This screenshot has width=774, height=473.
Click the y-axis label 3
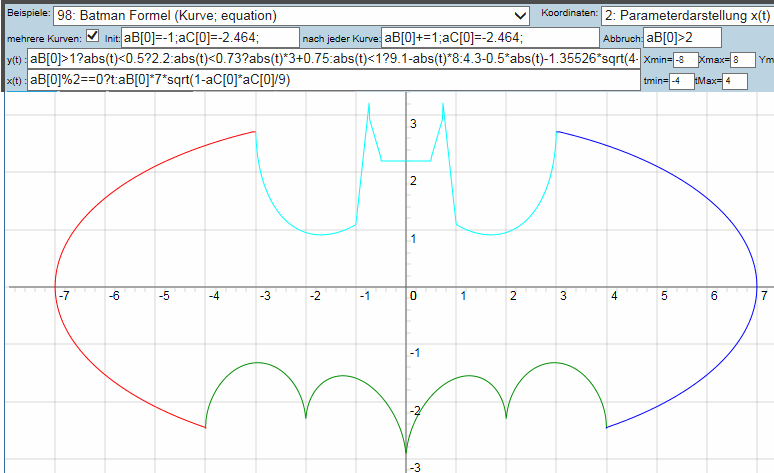tap(413, 124)
